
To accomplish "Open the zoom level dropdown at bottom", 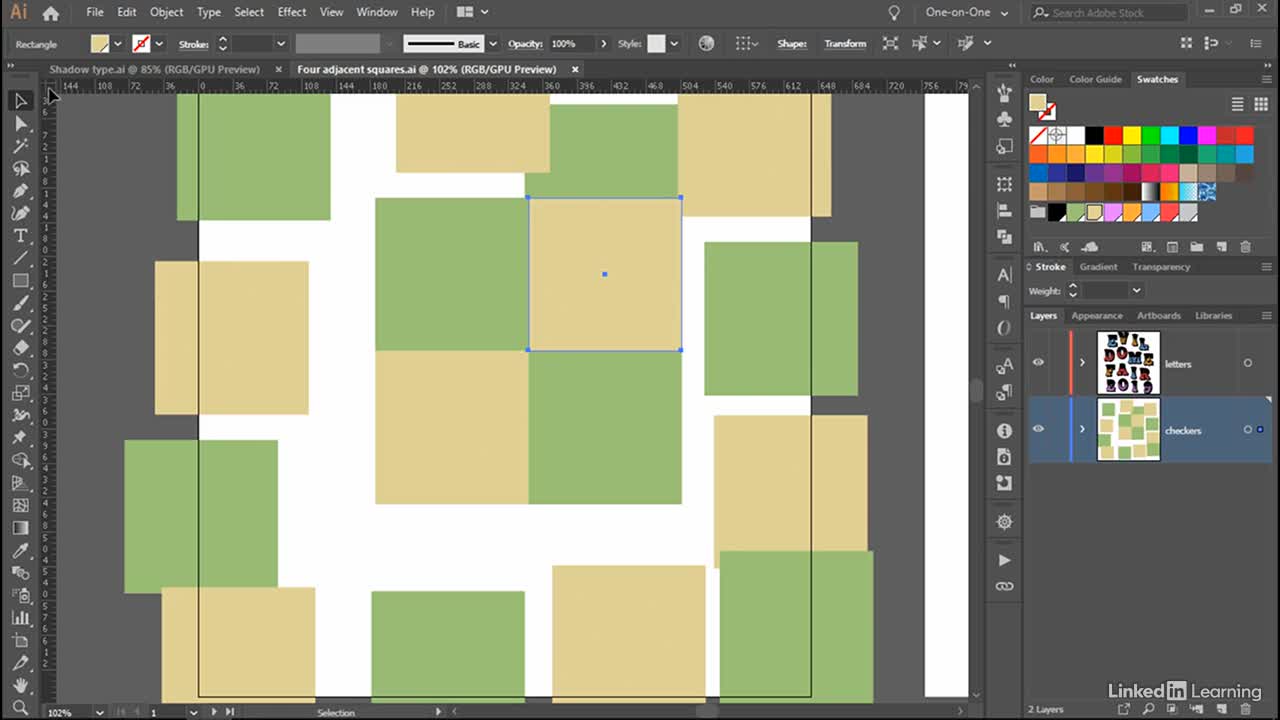I will 99,712.
